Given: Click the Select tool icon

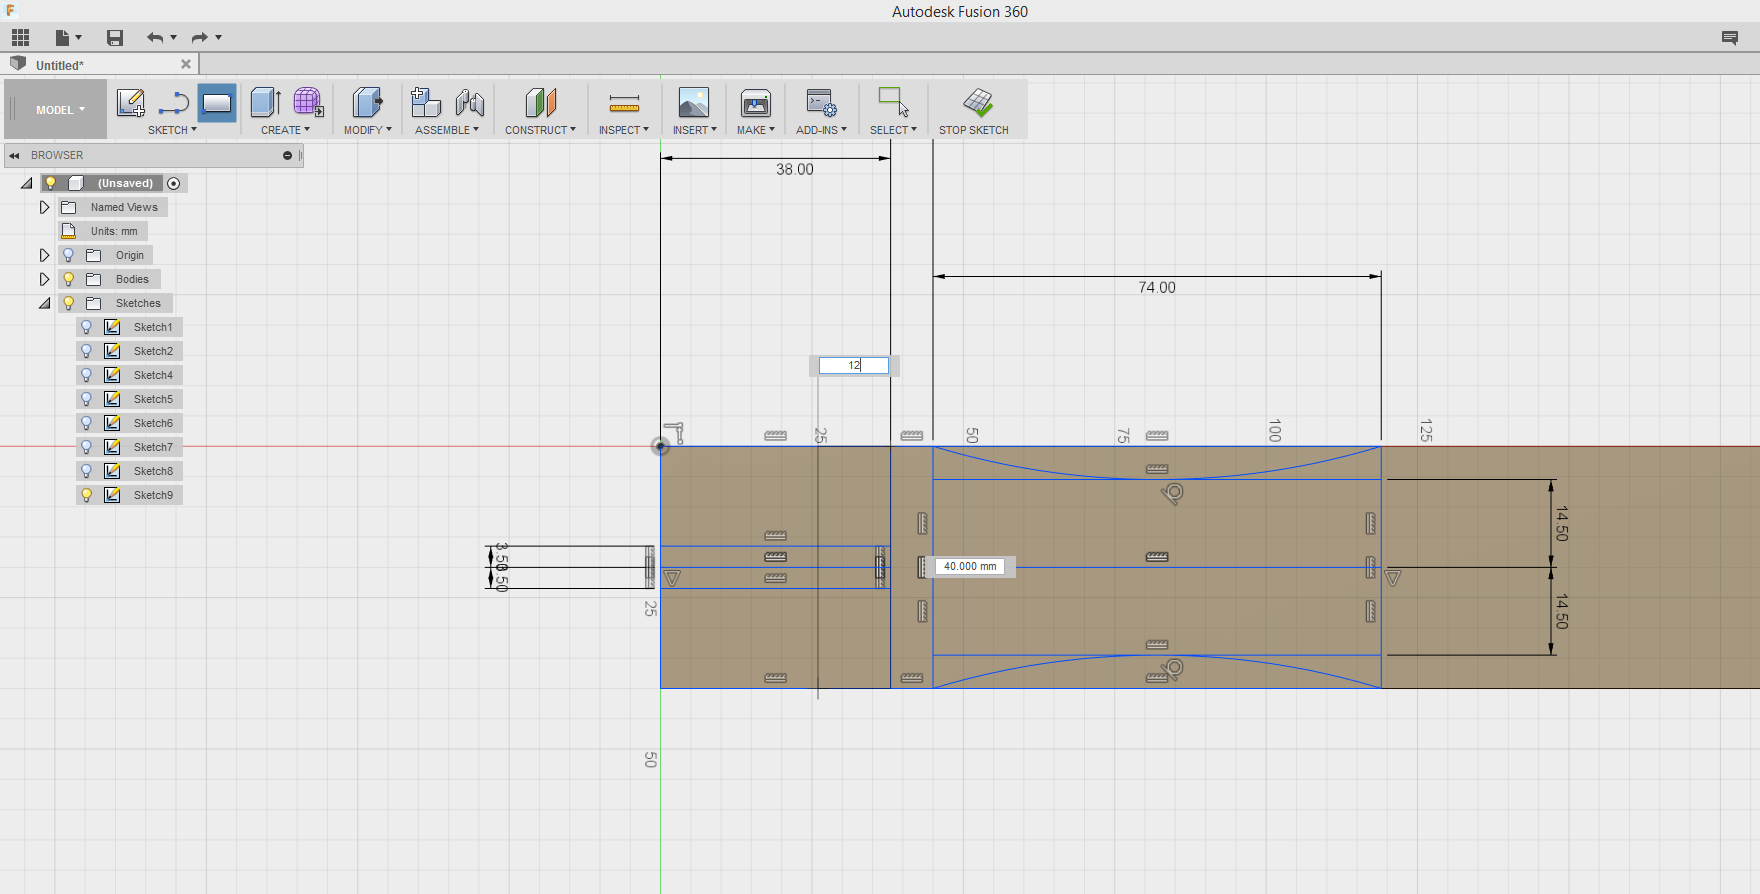Looking at the screenshot, I should coord(893,102).
